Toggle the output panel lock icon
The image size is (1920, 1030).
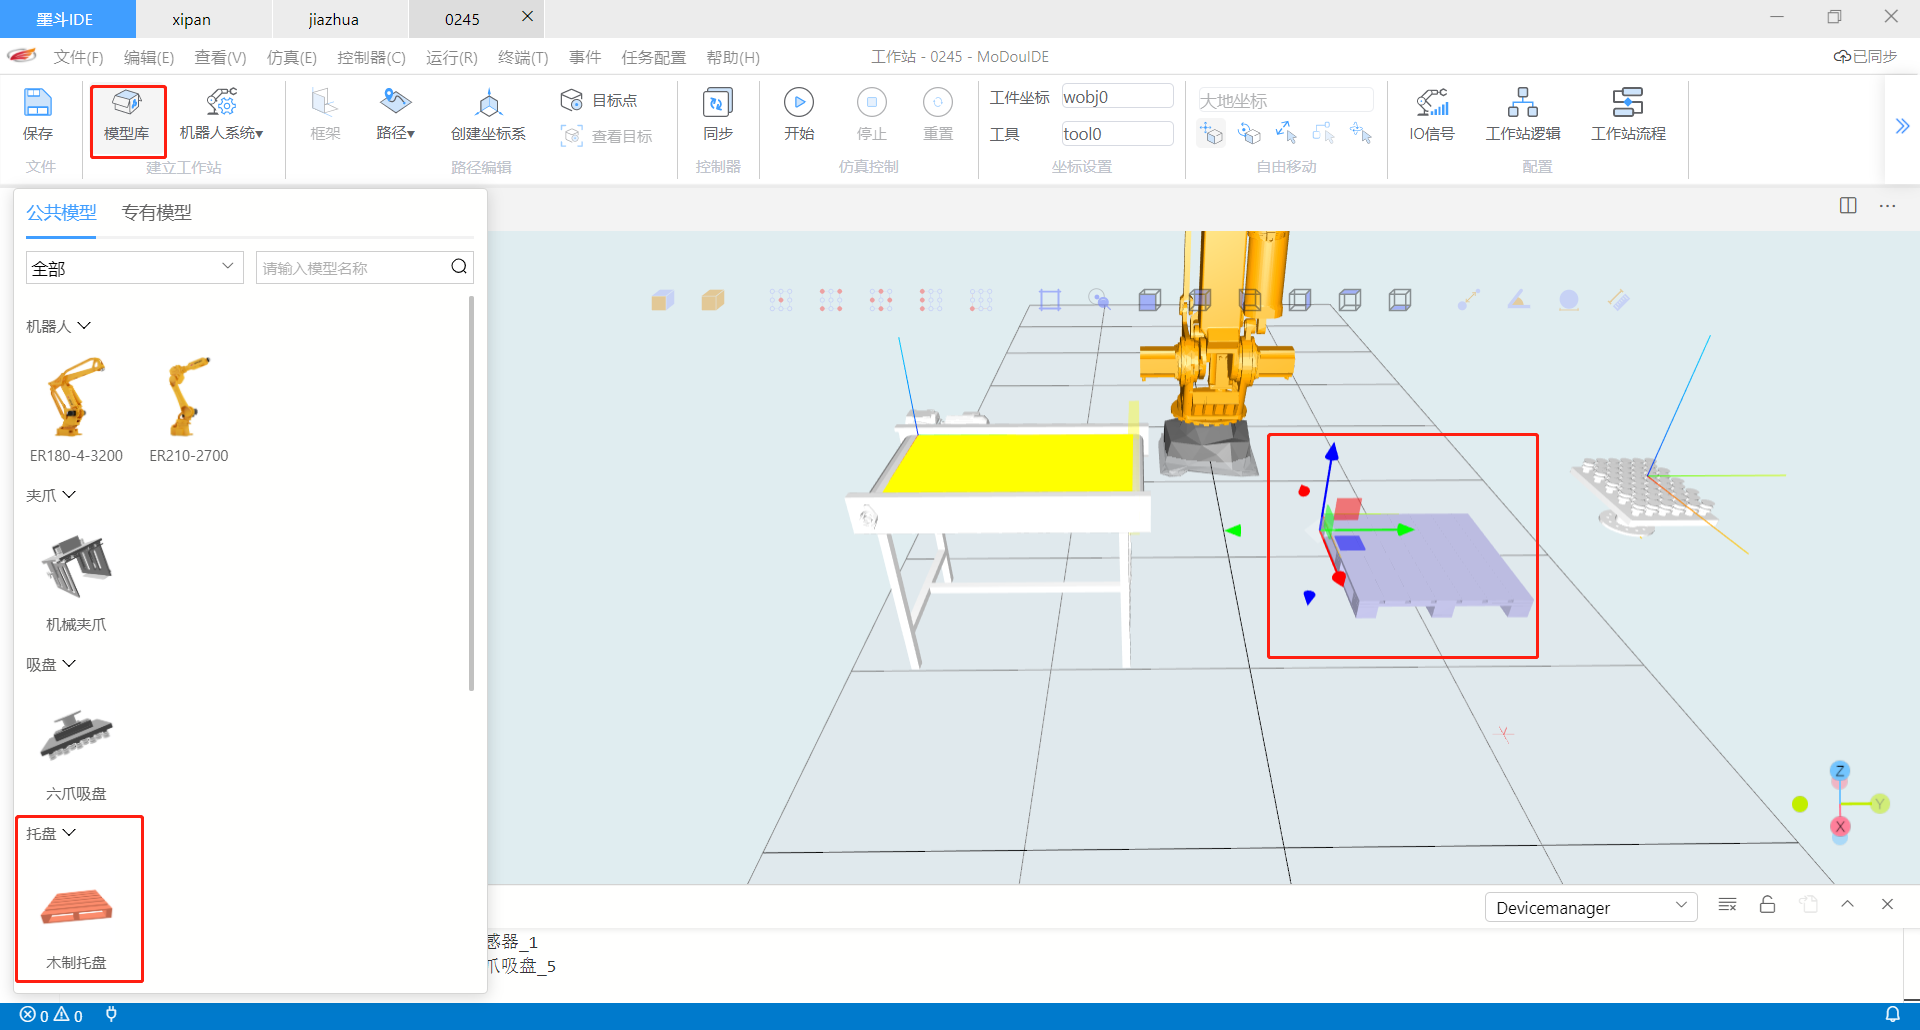1767,905
